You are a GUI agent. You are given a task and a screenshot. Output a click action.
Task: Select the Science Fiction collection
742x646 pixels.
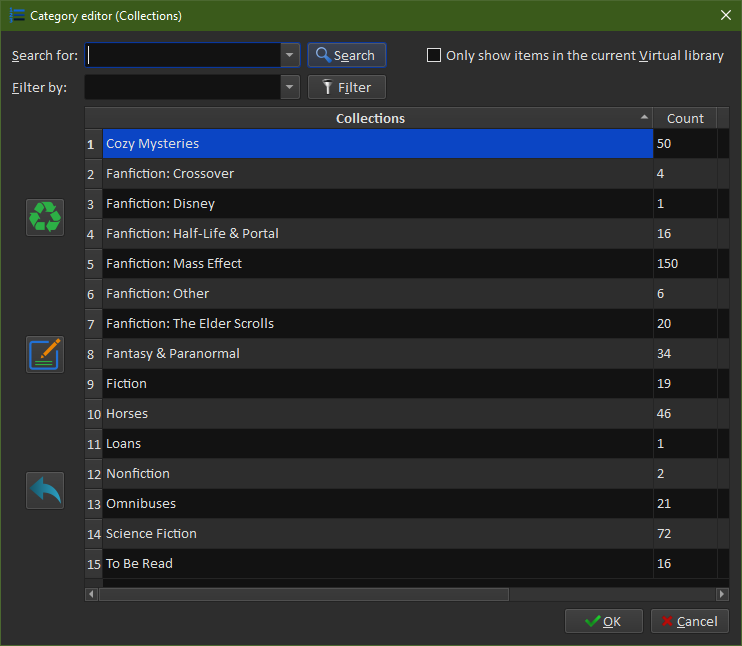pyautogui.click(x=378, y=533)
